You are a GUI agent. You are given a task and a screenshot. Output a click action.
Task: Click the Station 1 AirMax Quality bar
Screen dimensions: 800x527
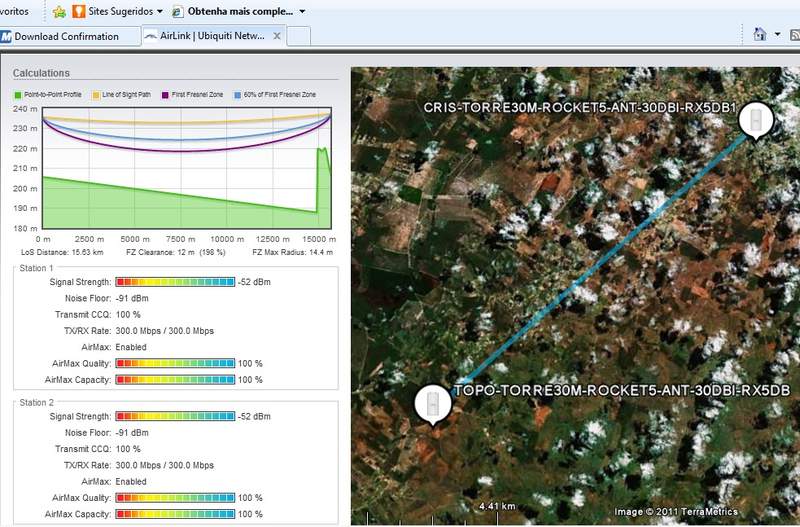point(175,363)
